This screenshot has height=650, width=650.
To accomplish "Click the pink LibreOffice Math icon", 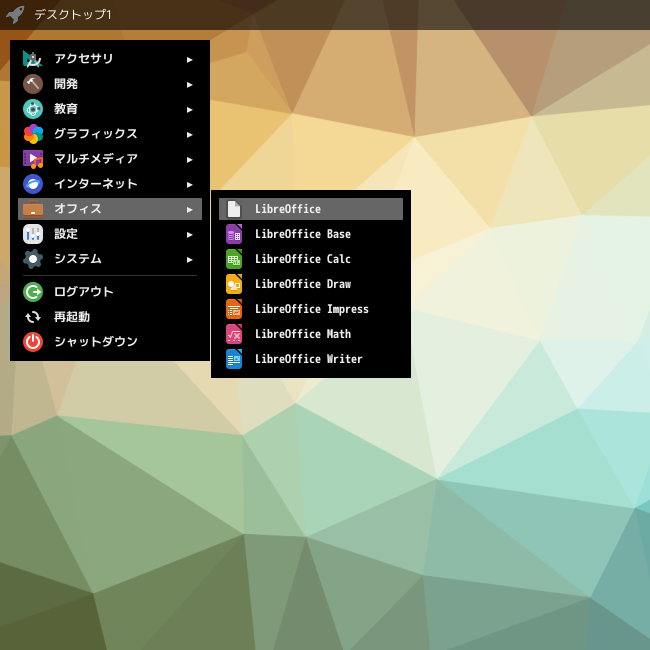I will tap(234, 334).
